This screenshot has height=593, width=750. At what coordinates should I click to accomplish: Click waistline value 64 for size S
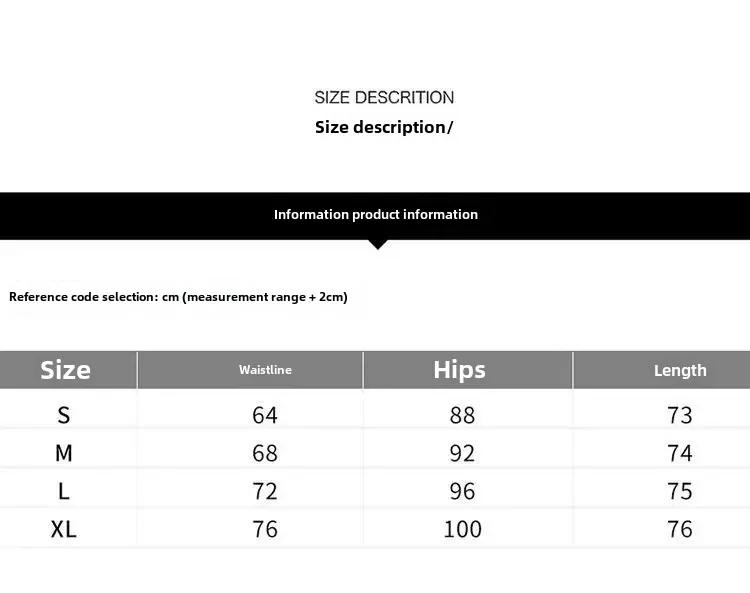(x=265, y=415)
